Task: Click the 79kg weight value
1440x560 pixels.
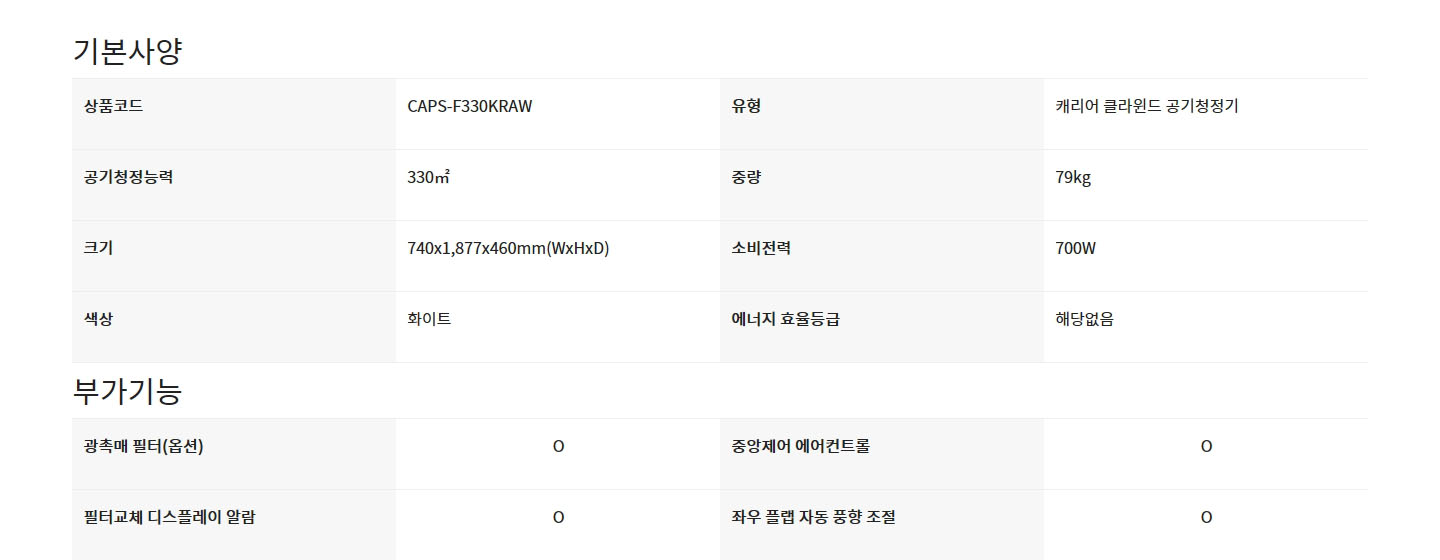Action: tap(1073, 178)
